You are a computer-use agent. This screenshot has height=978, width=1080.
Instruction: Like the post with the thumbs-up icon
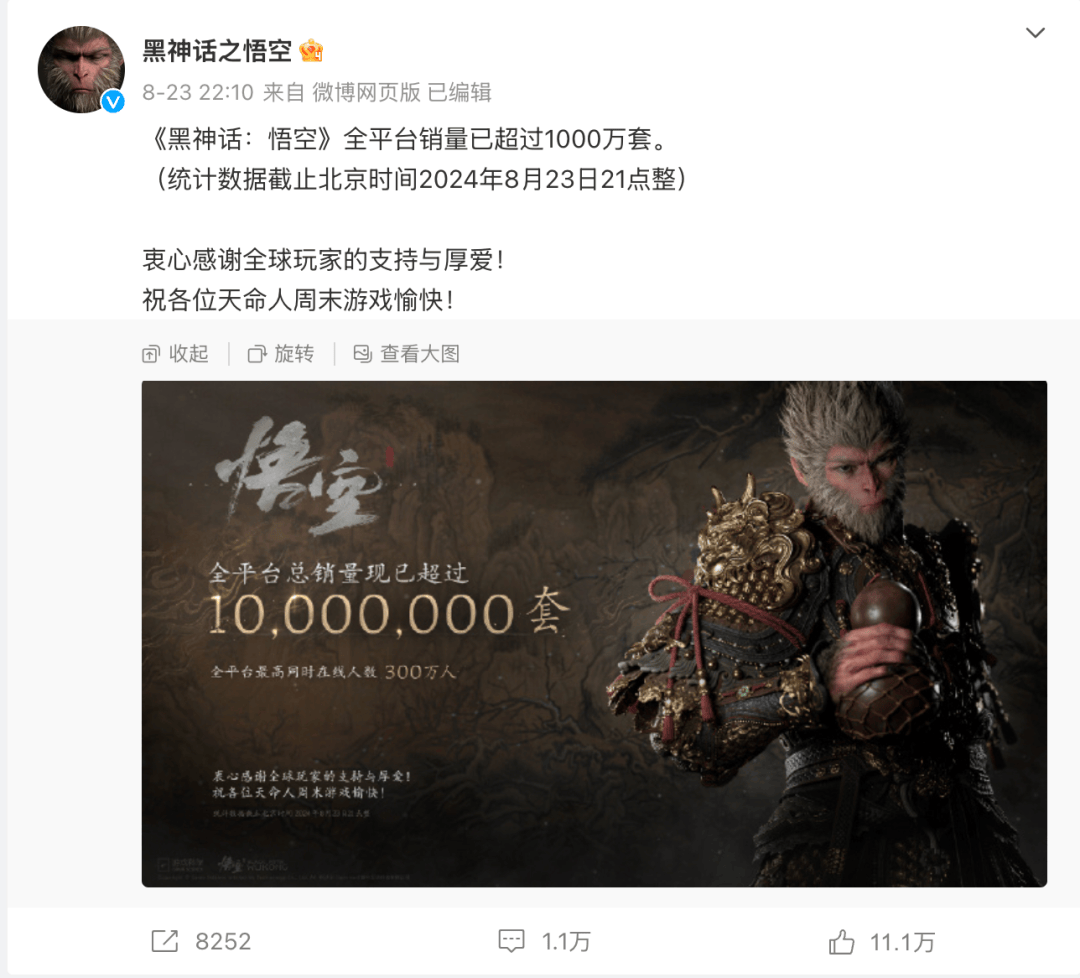tap(841, 941)
